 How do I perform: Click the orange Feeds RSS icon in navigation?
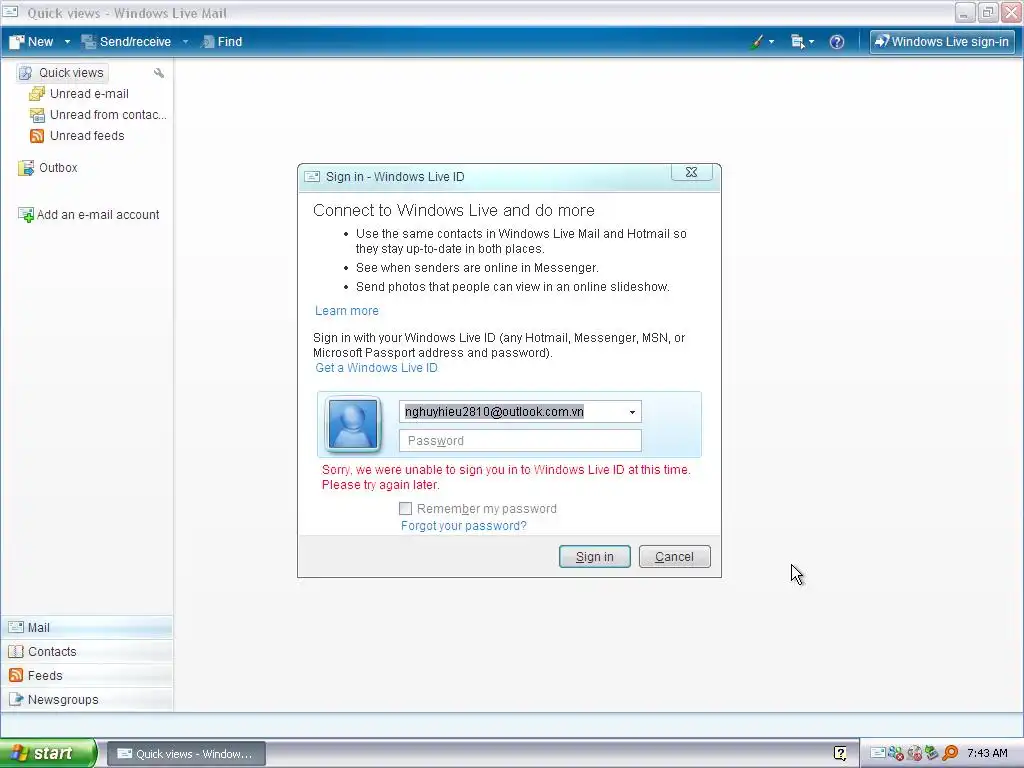(x=16, y=675)
